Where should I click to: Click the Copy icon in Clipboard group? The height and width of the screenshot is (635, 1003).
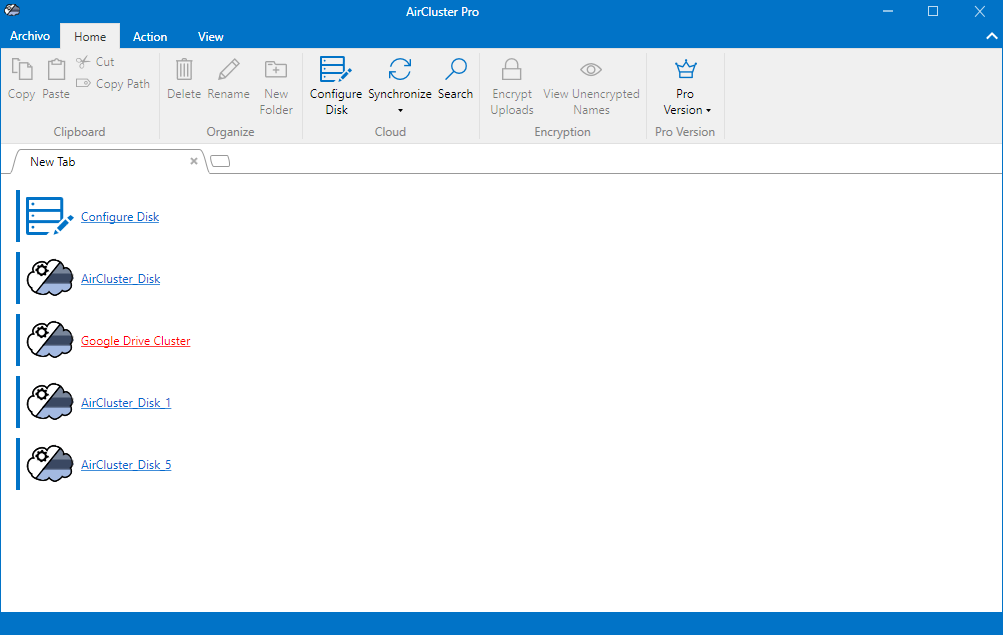[x=22, y=70]
